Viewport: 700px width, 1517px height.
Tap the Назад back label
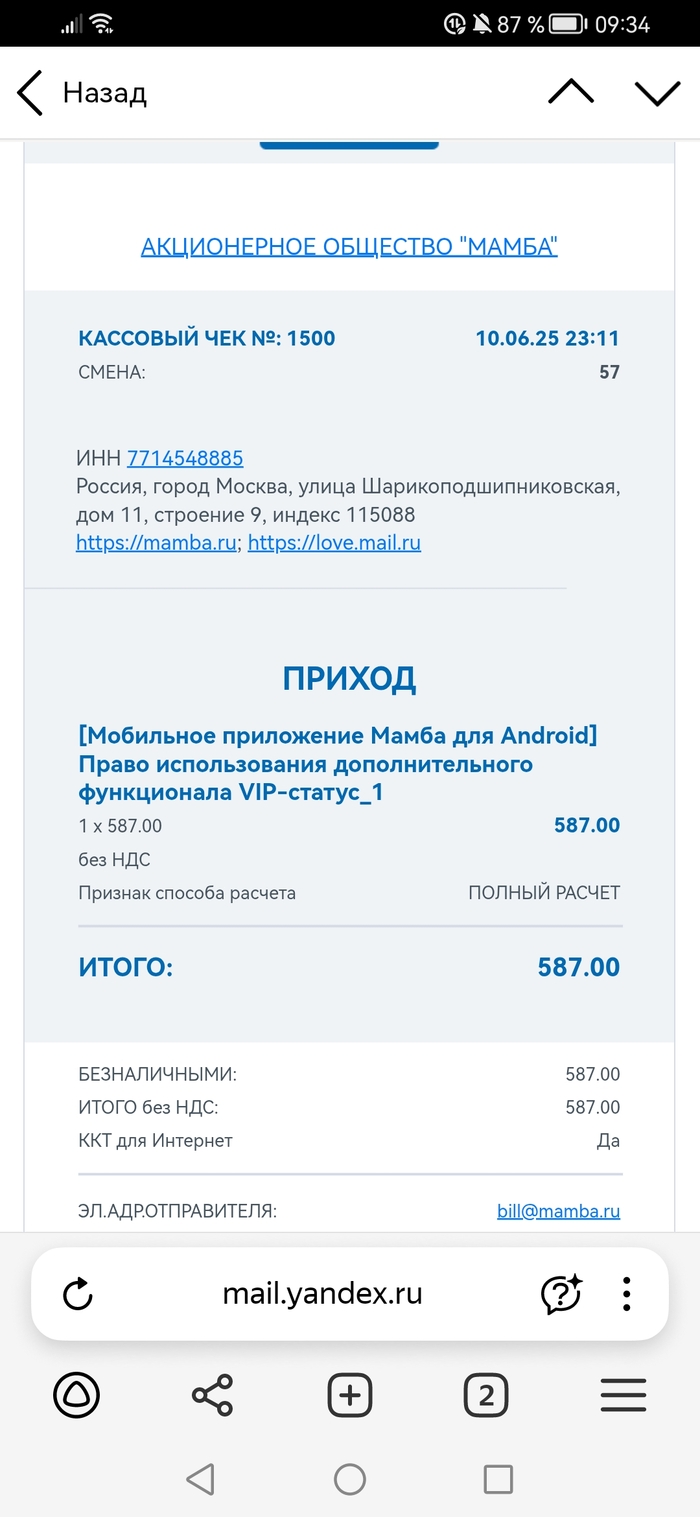coord(105,94)
